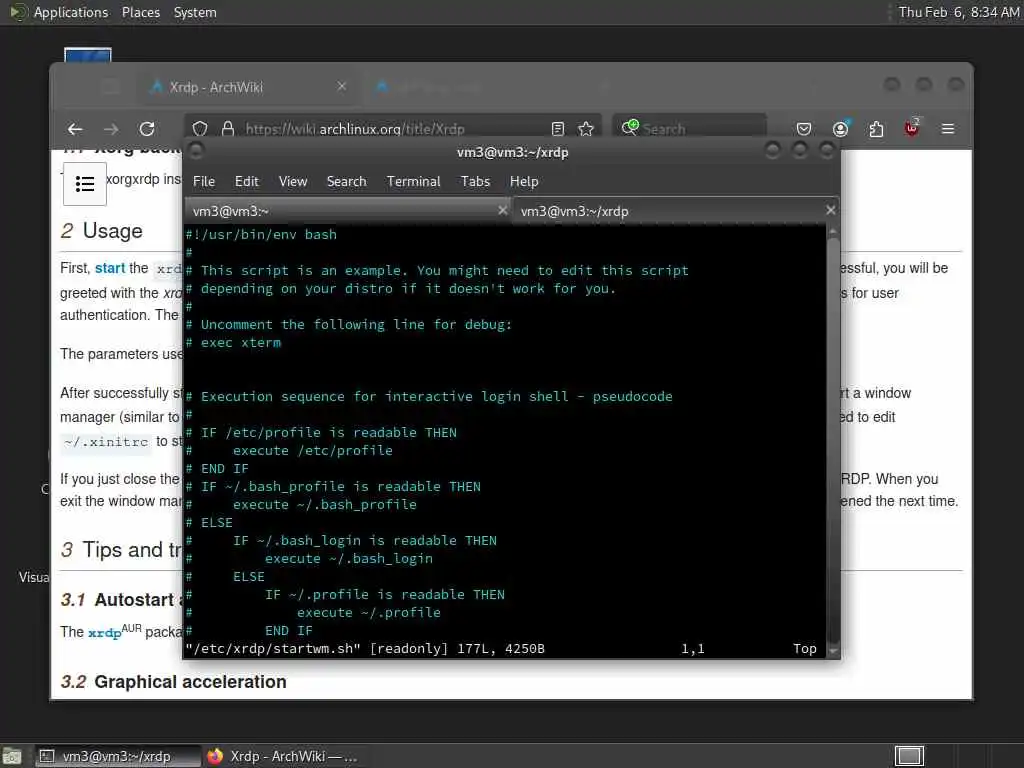The image size is (1024, 768).
Task: Follow the xrdp AUR package link
Action: (x=104, y=633)
